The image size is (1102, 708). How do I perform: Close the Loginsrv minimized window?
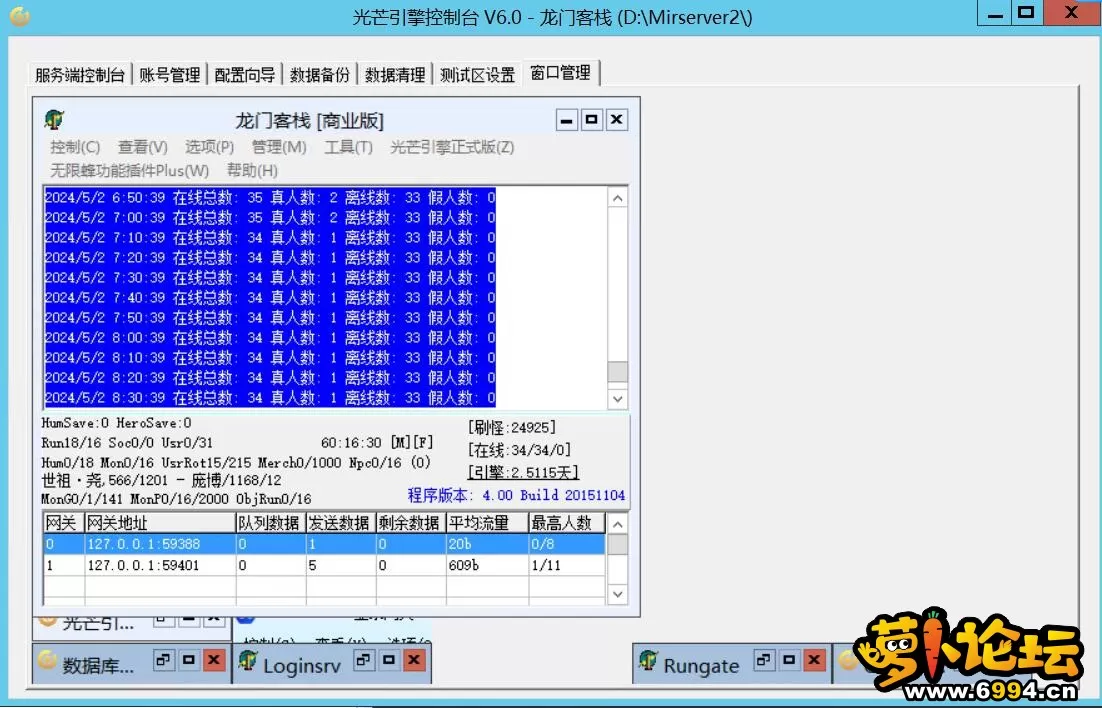tap(414, 660)
